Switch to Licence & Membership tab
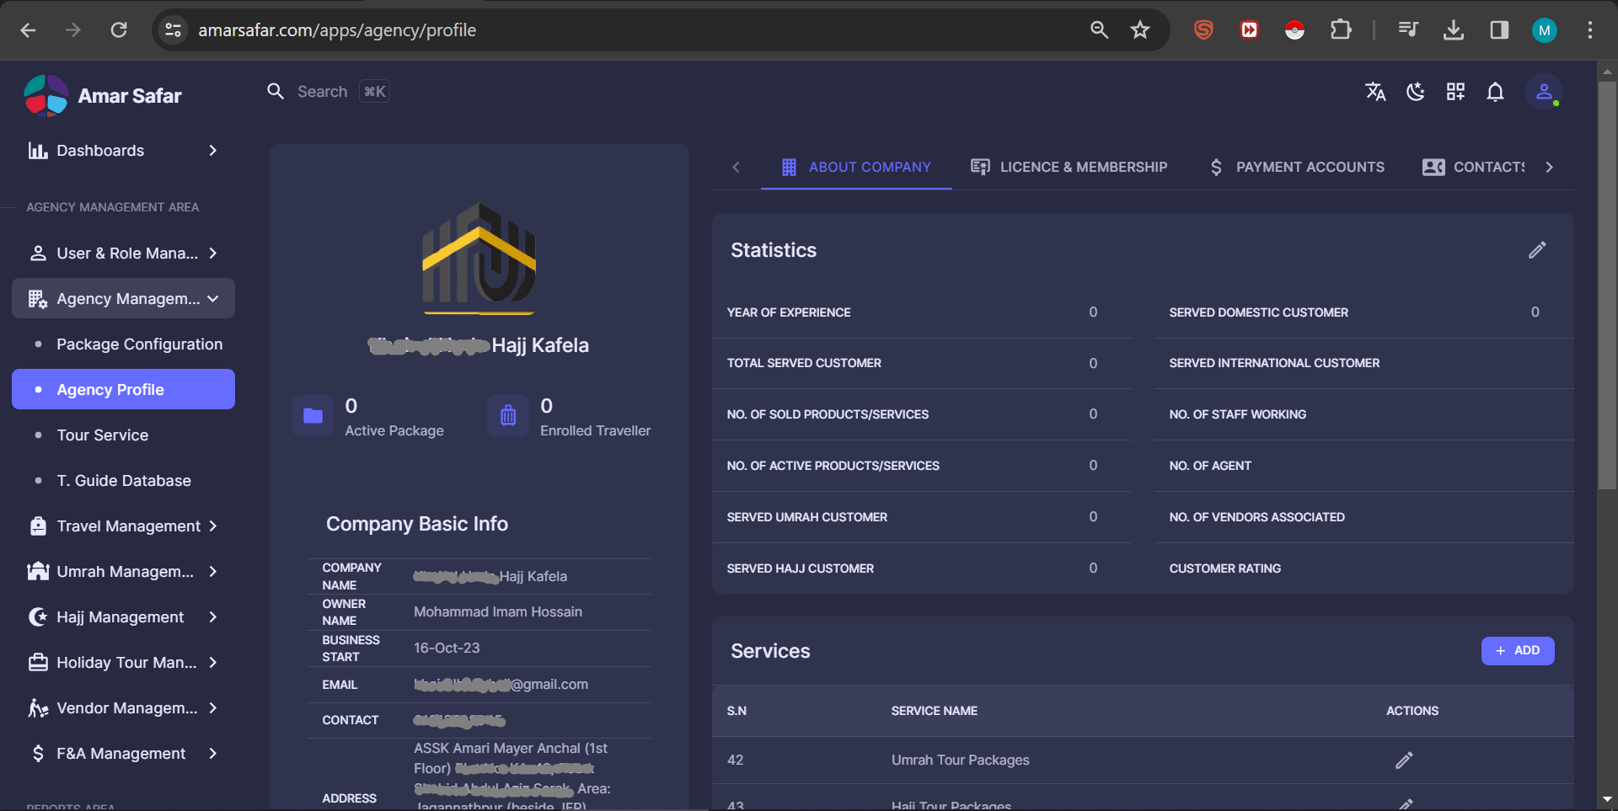This screenshot has height=811, width=1618. pos(1069,167)
